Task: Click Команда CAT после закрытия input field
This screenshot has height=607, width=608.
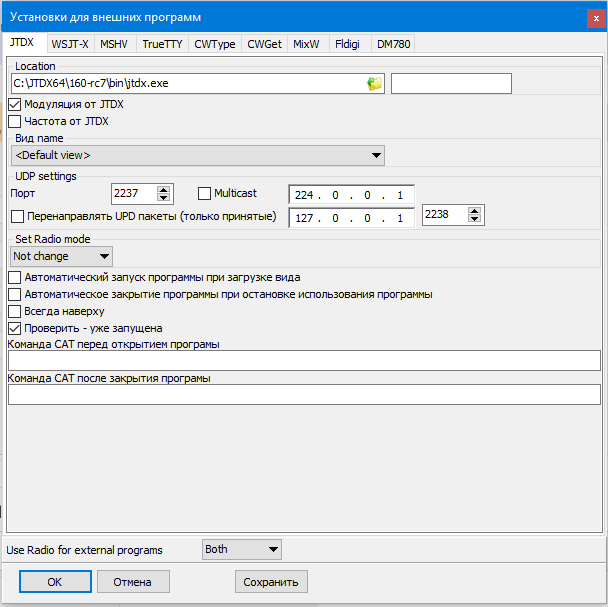Action: click(x=304, y=394)
